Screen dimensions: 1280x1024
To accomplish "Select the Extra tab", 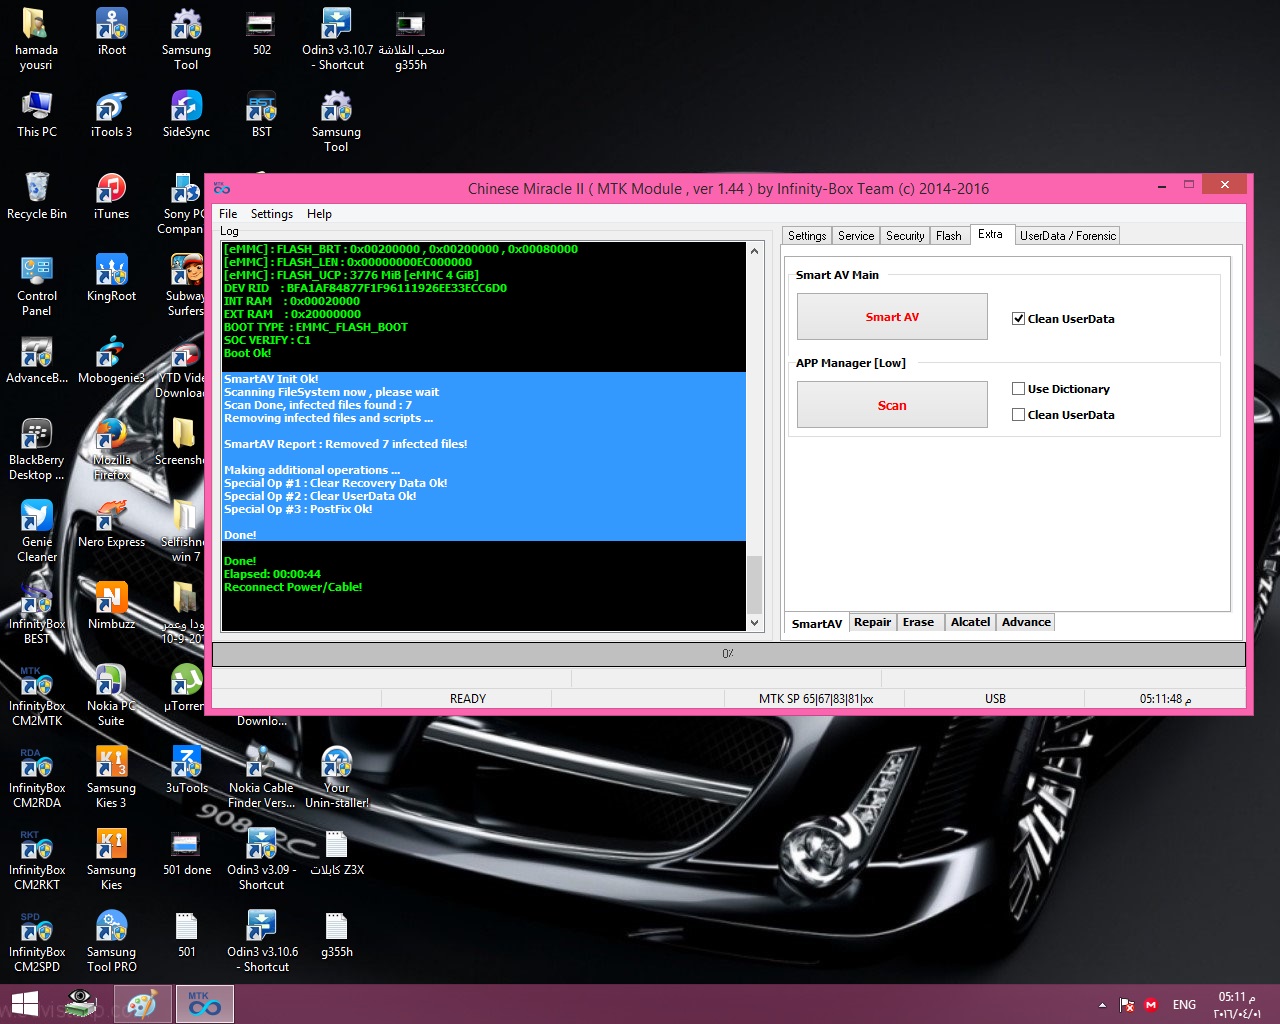I will [990, 234].
